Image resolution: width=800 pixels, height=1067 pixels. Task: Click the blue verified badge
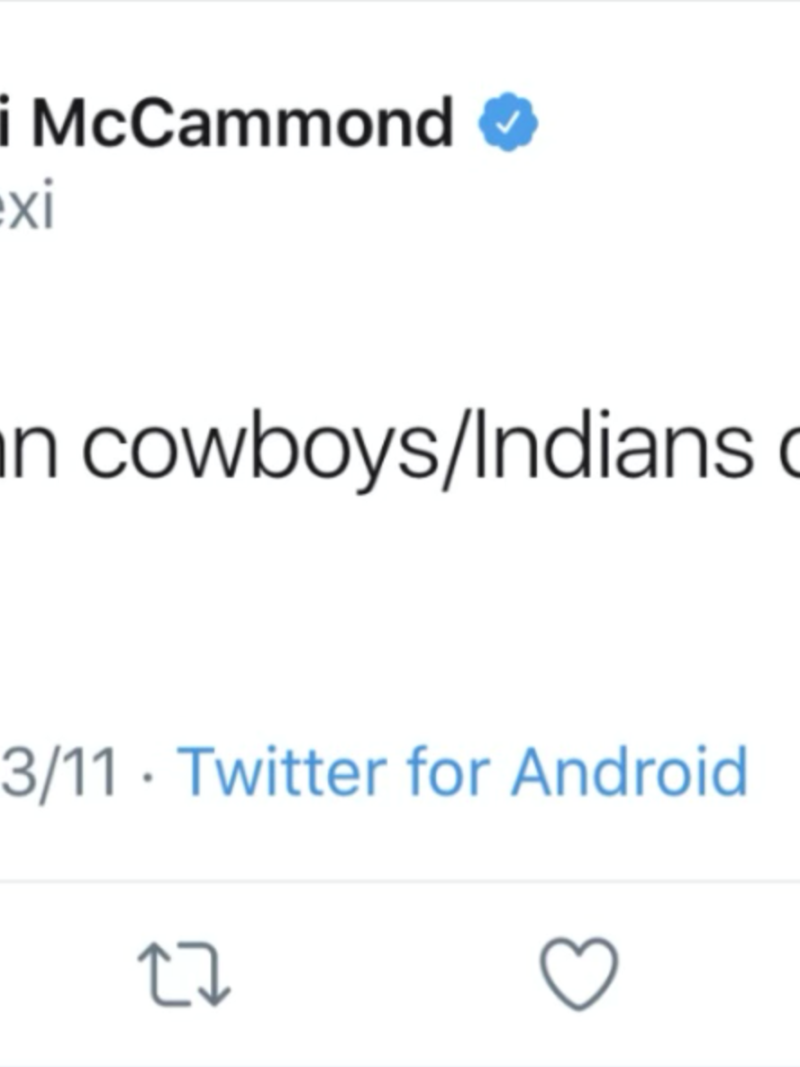pos(510,124)
